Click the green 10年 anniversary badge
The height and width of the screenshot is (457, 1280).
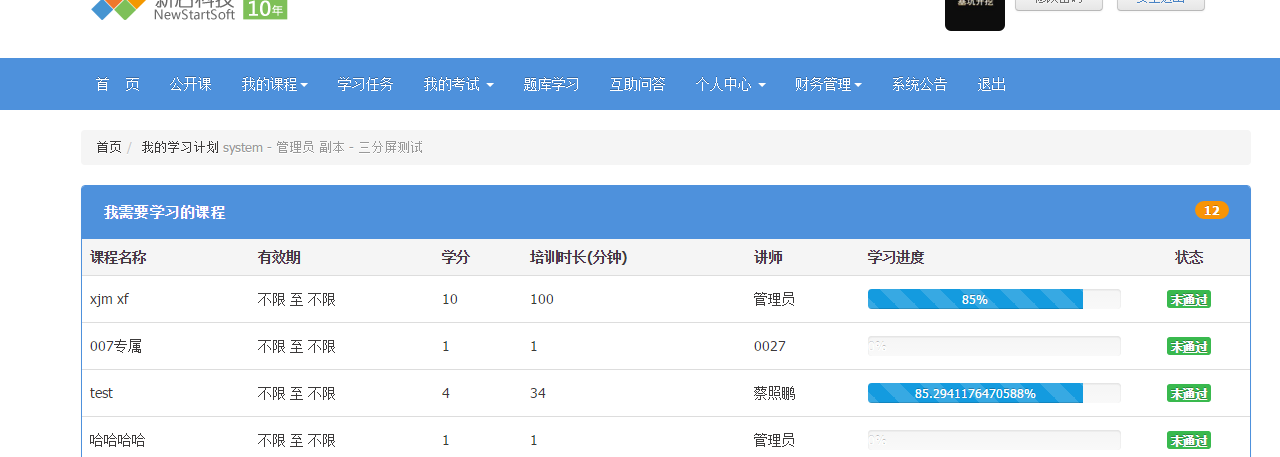pyautogui.click(x=265, y=9)
